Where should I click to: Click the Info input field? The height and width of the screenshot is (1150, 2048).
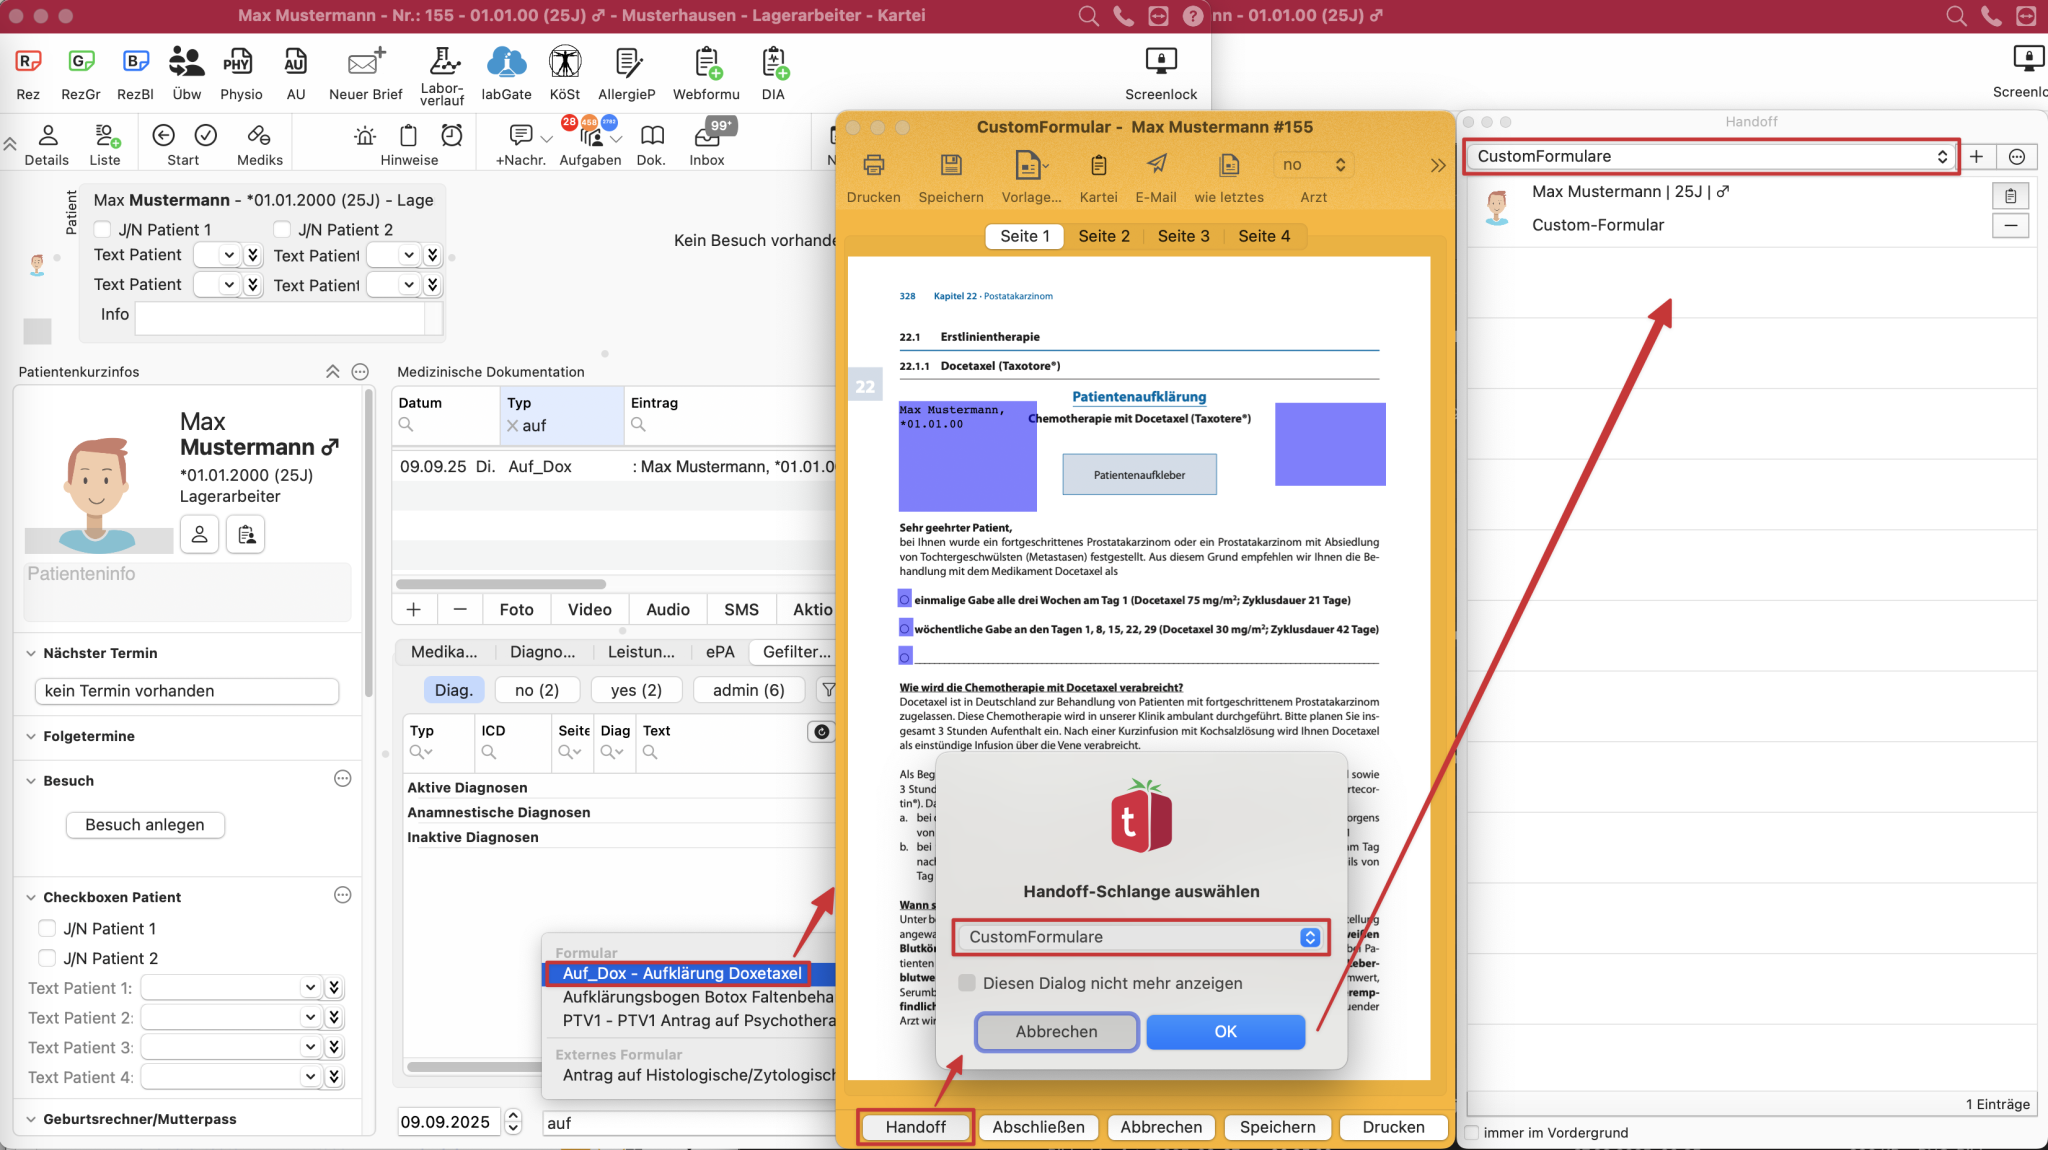pos(281,317)
